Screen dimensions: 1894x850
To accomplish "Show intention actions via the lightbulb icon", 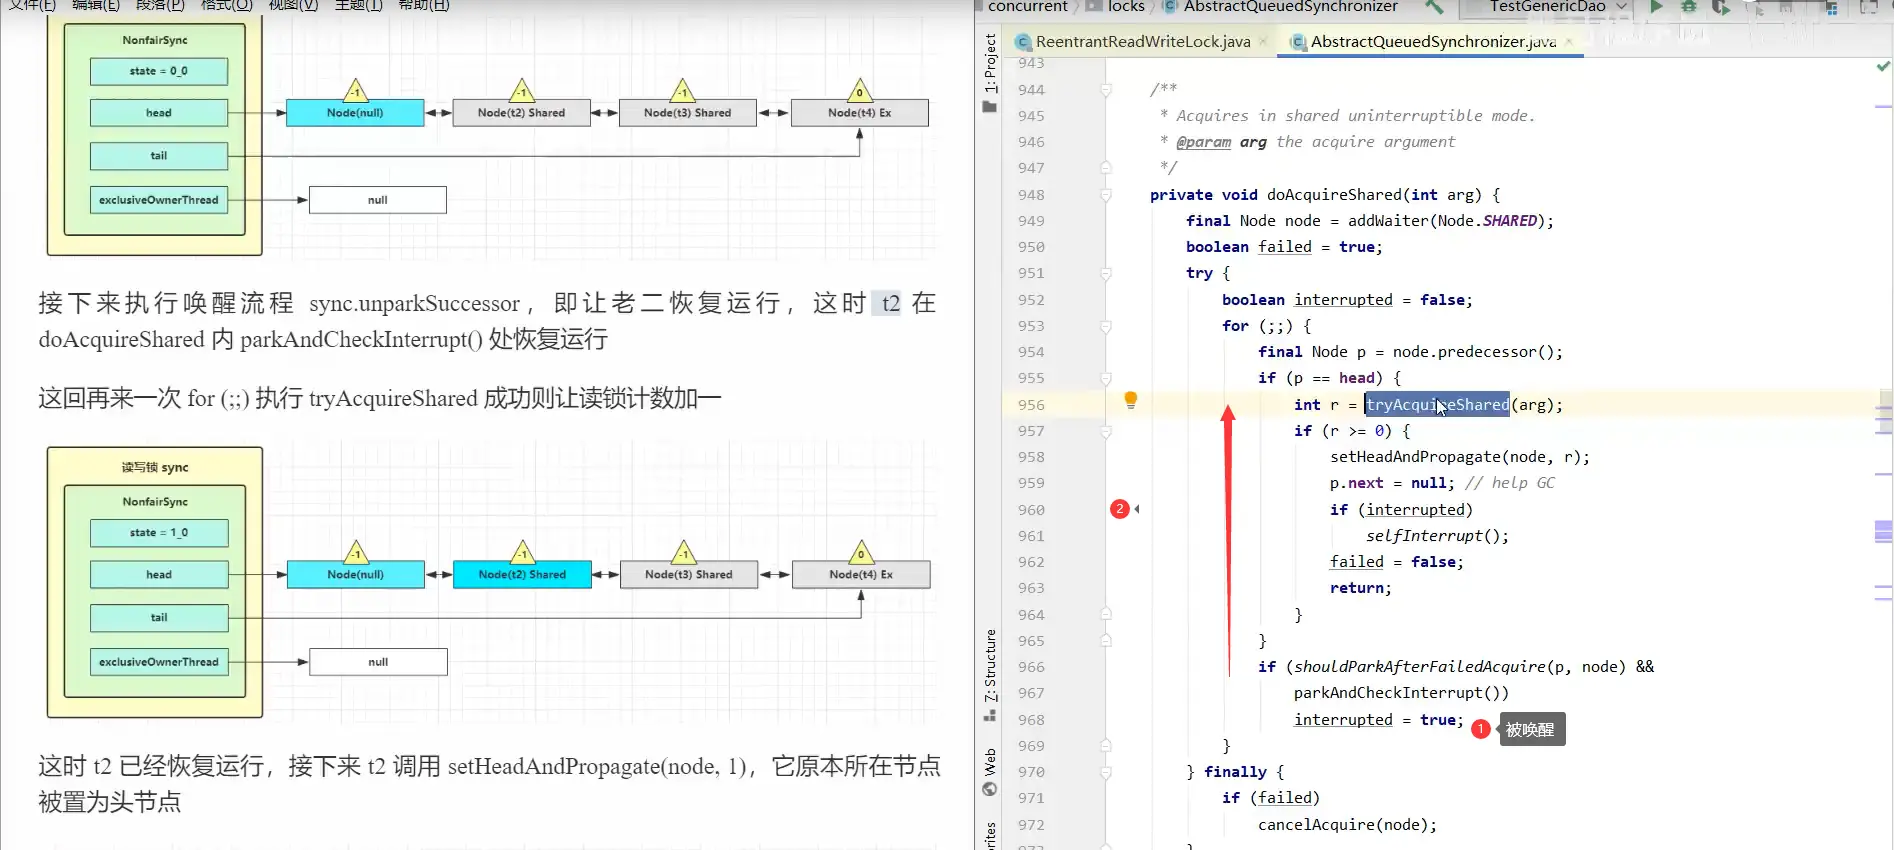I will pyautogui.click(x=1131, y=400).
